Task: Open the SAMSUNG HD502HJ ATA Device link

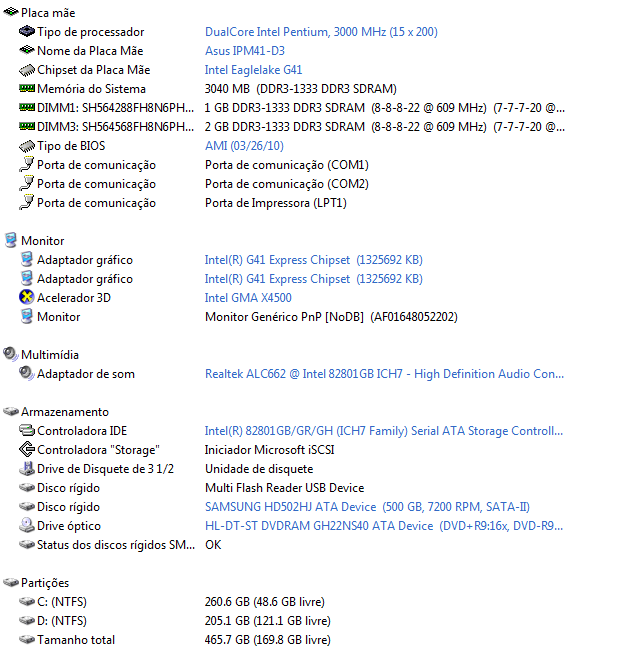Action: (367, 507)
